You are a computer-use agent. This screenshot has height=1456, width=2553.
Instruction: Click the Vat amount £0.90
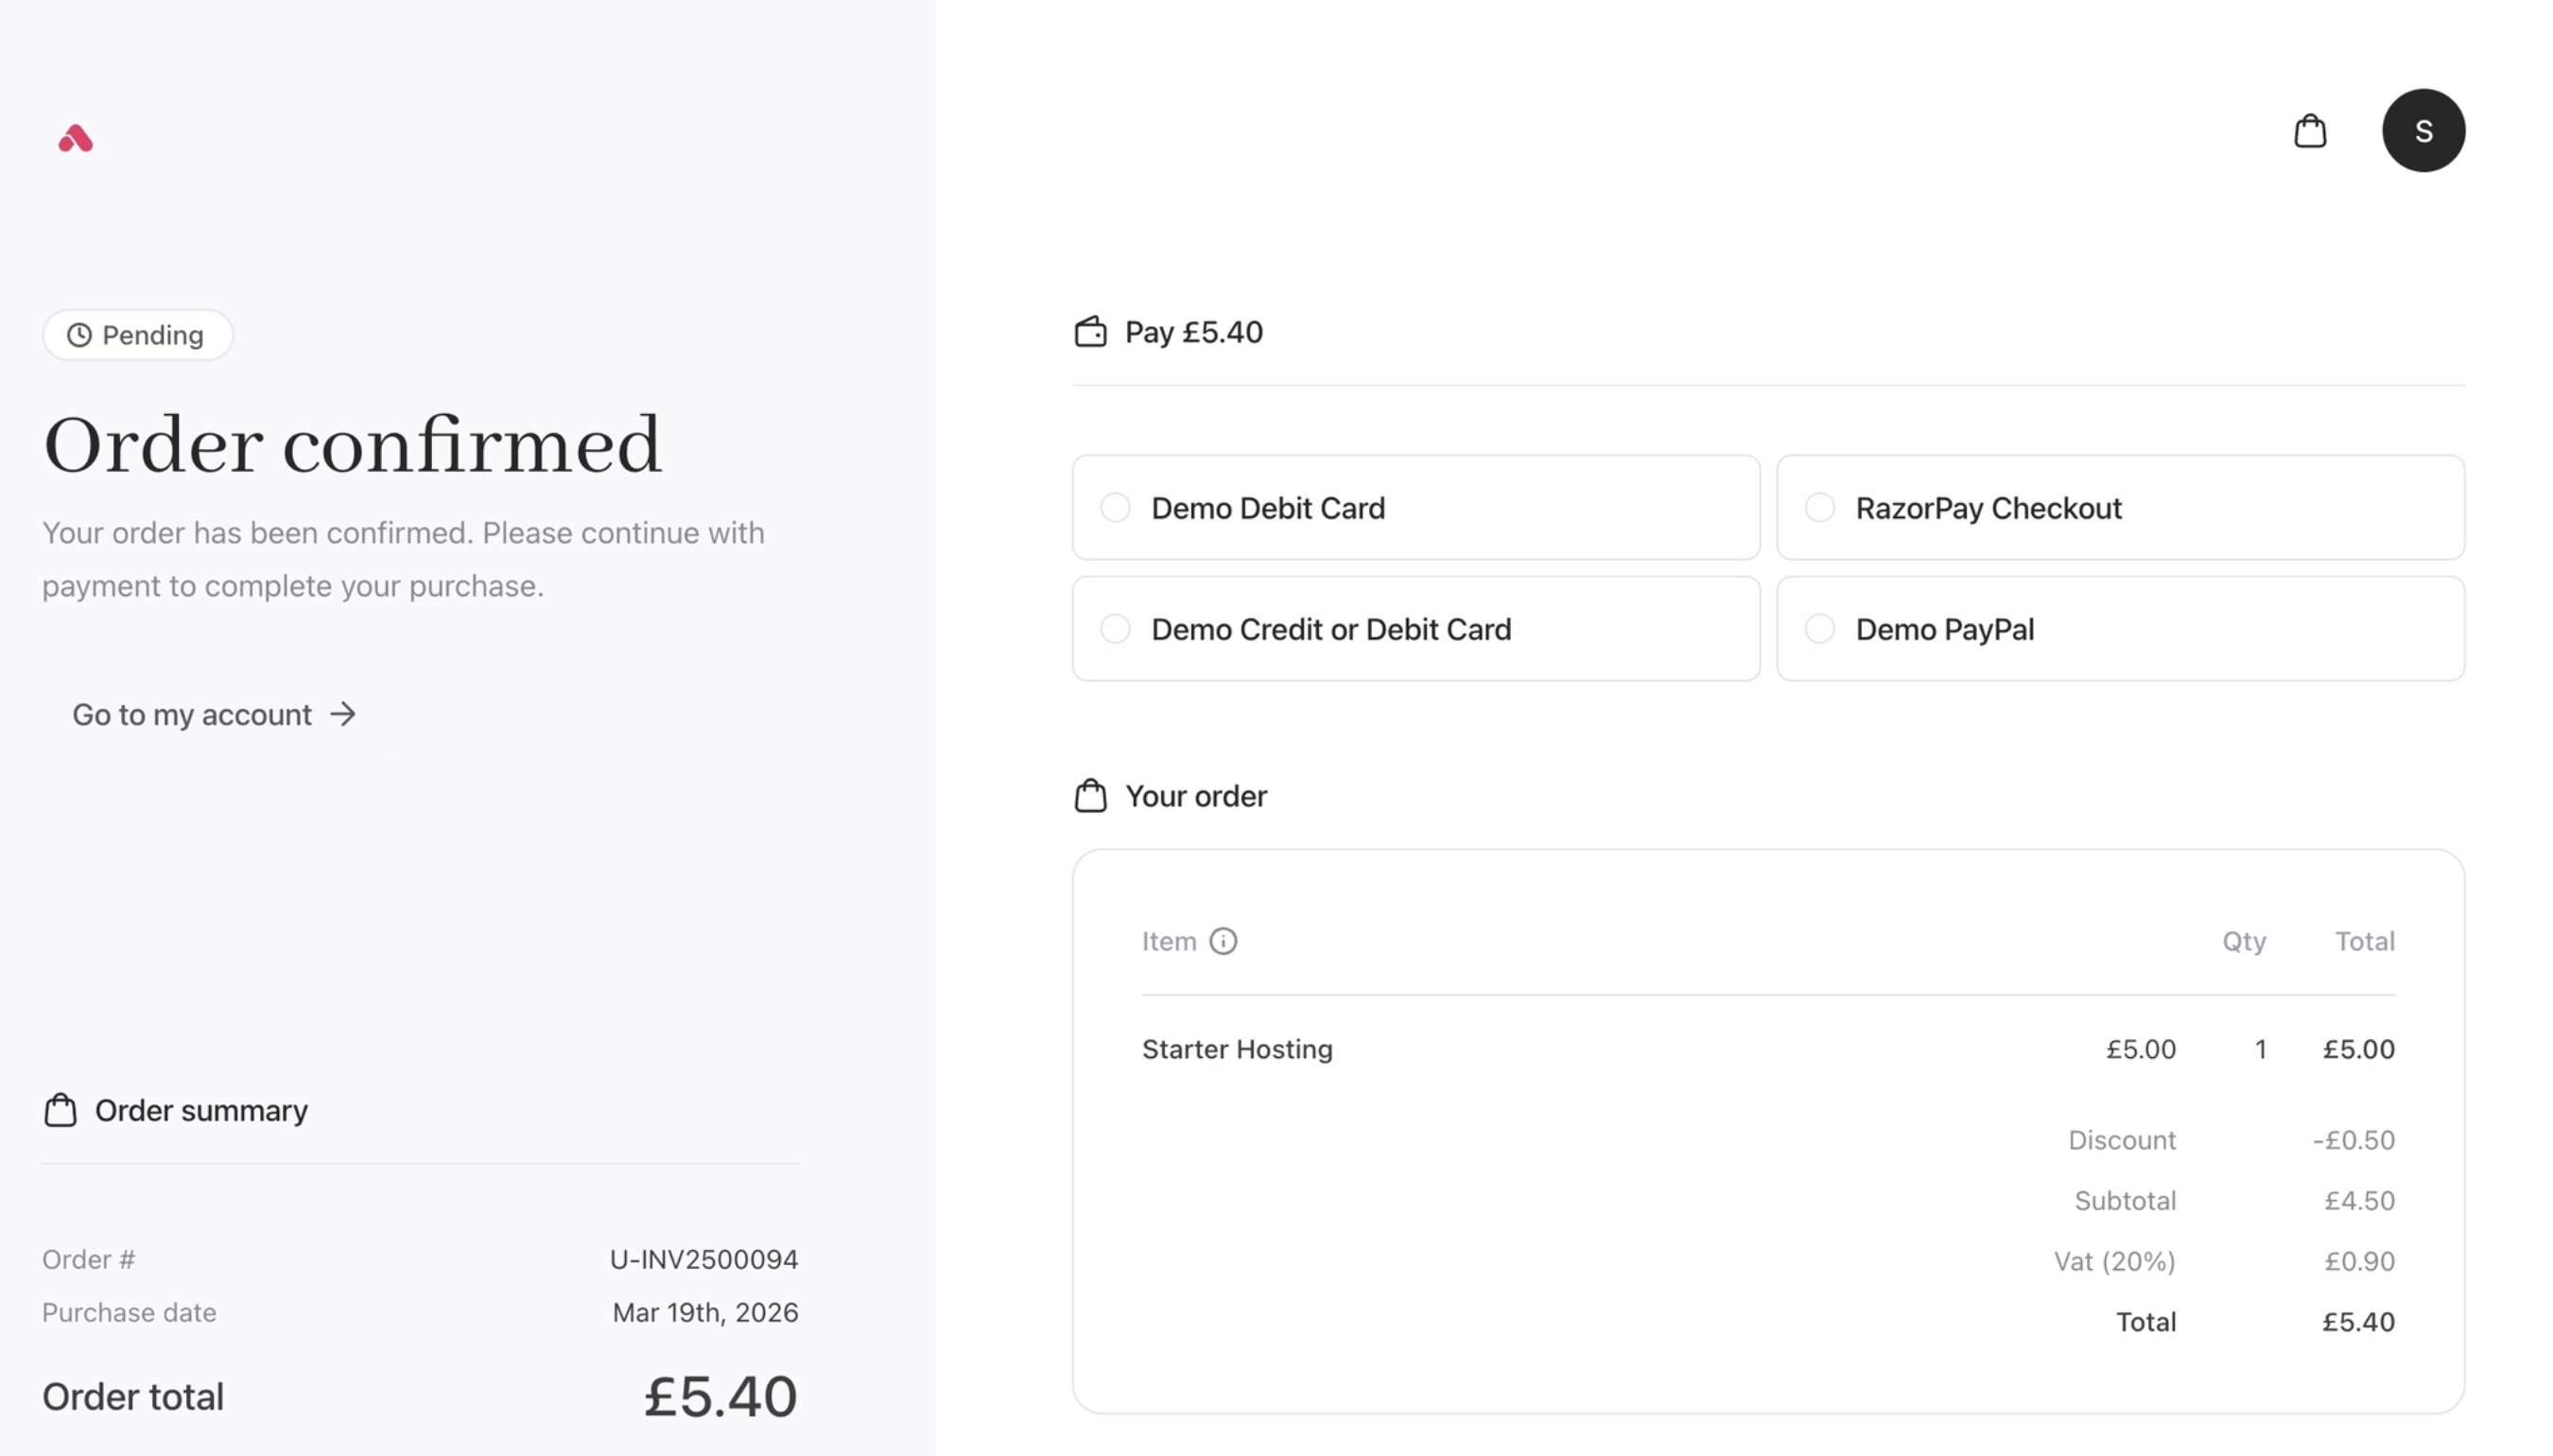point(2359,1261)
